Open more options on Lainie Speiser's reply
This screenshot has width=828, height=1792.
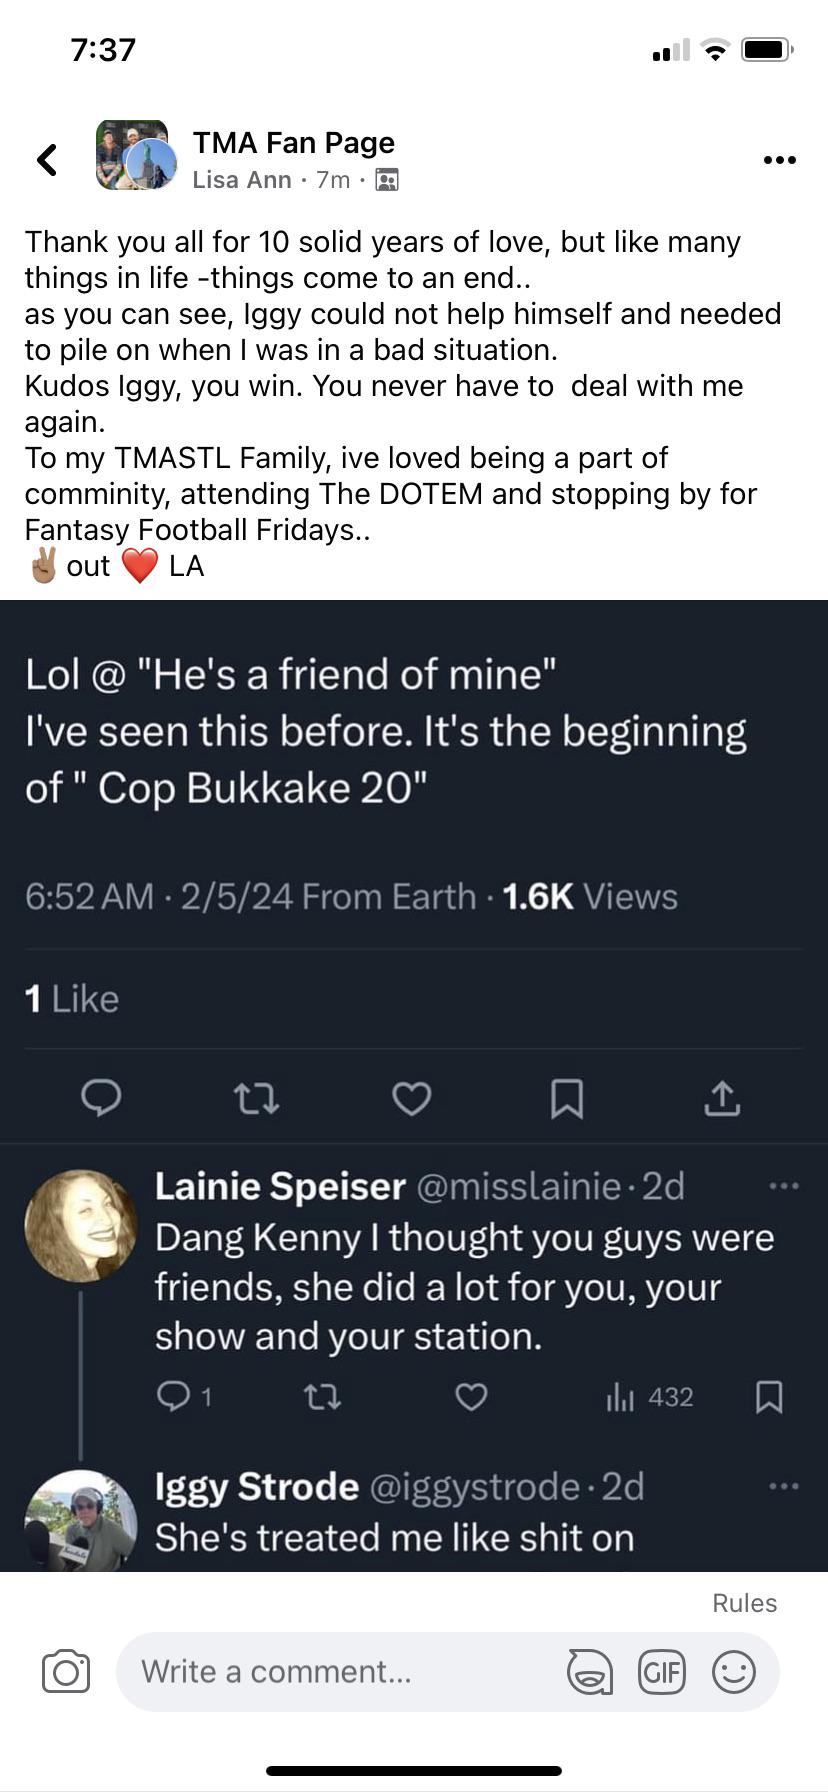click(784, 1186)
